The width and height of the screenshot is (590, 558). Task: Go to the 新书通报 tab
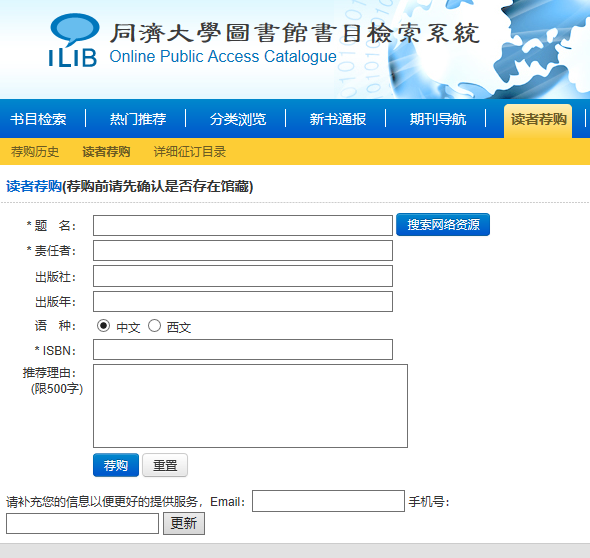click(x=338, y=119)
